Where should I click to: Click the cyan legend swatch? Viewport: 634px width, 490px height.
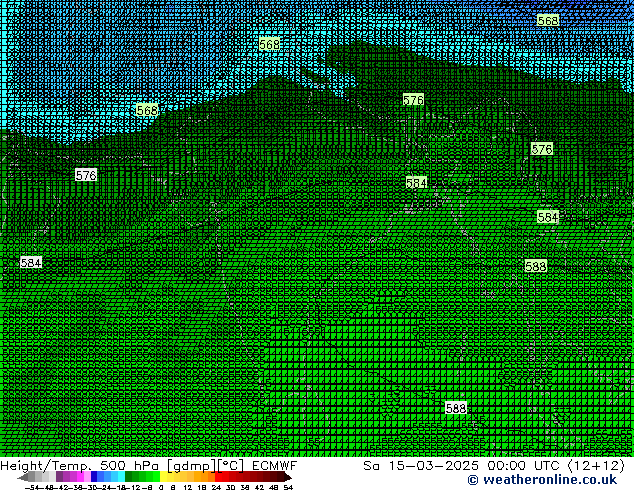[x=121, y=476]
